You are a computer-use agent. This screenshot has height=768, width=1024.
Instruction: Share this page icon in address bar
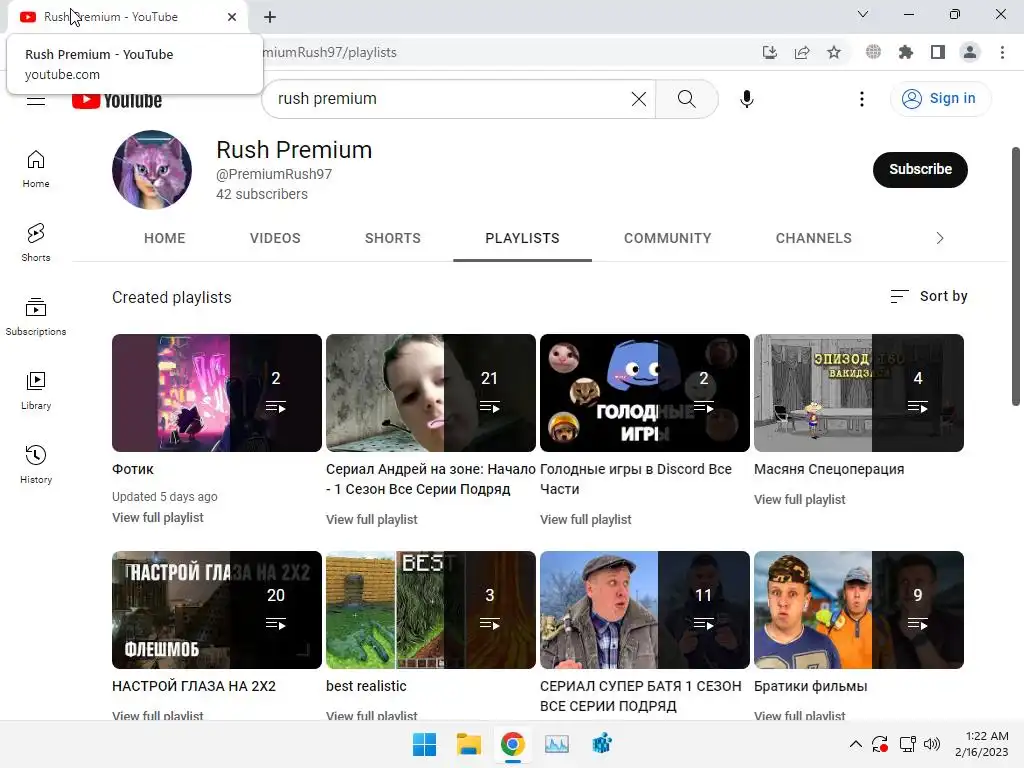pos(802,52)
